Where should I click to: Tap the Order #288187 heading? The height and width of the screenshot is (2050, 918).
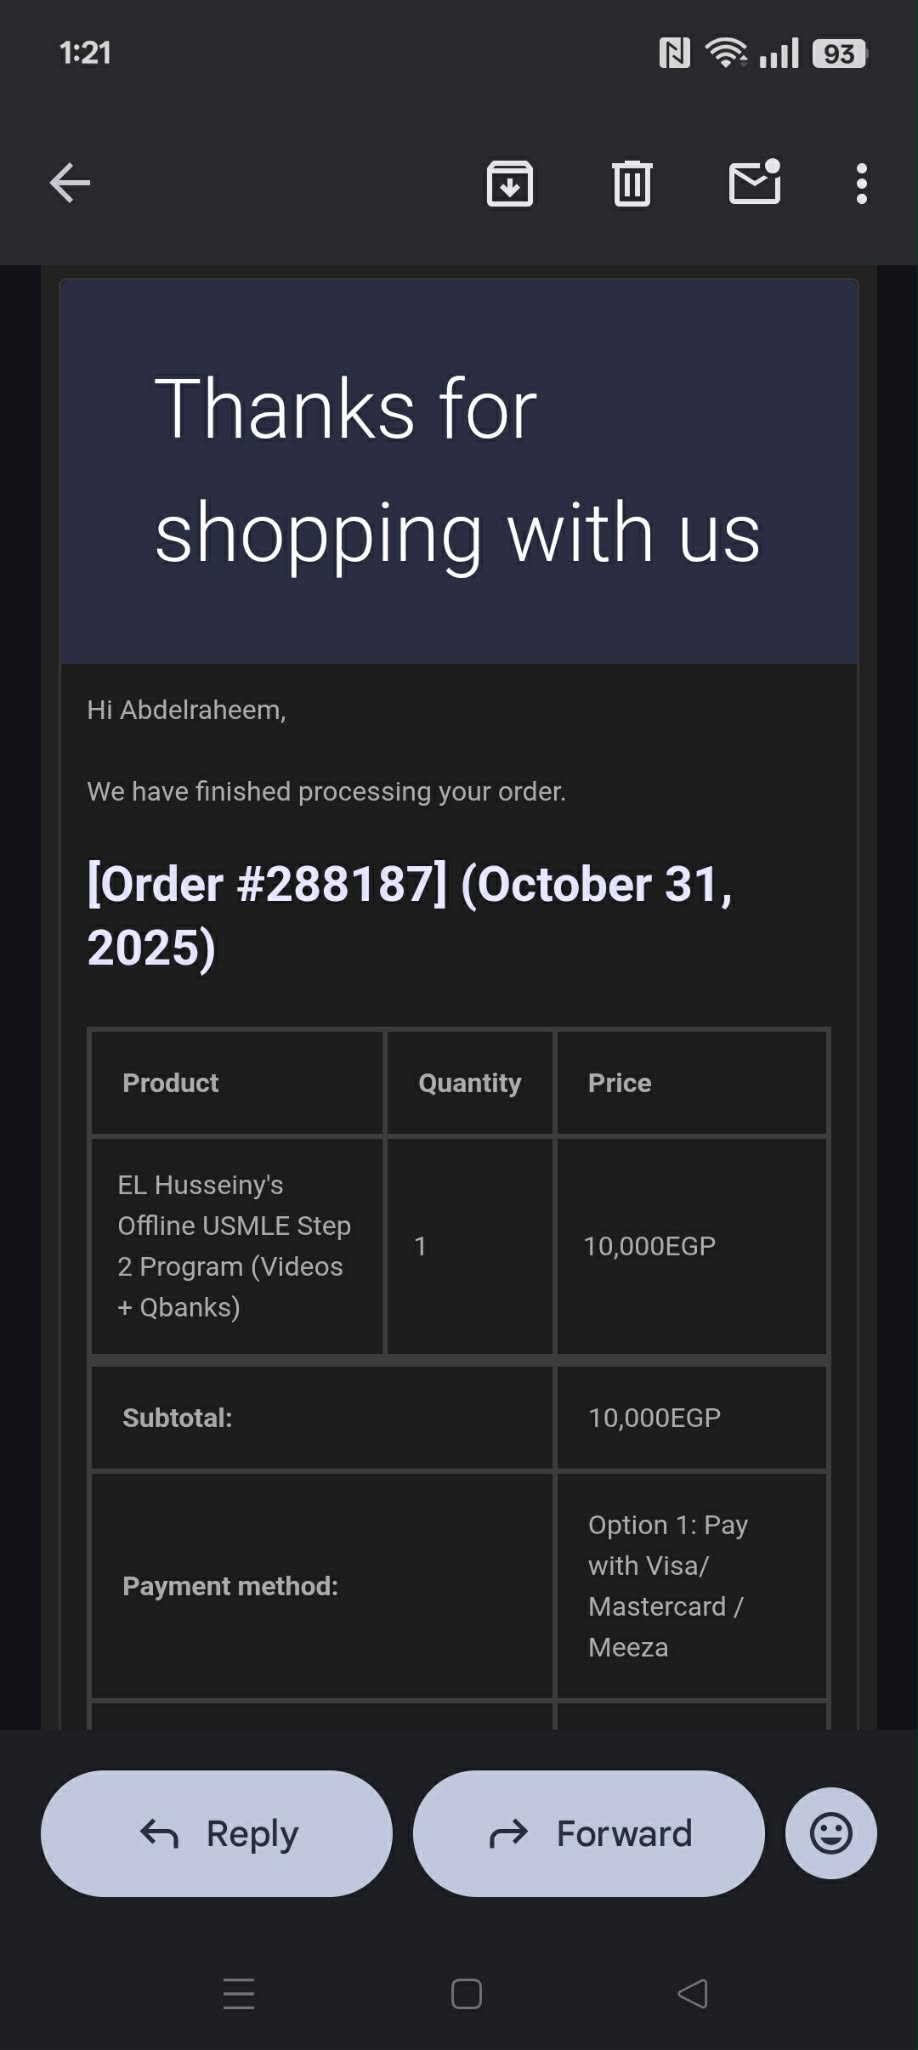point(410,915)
